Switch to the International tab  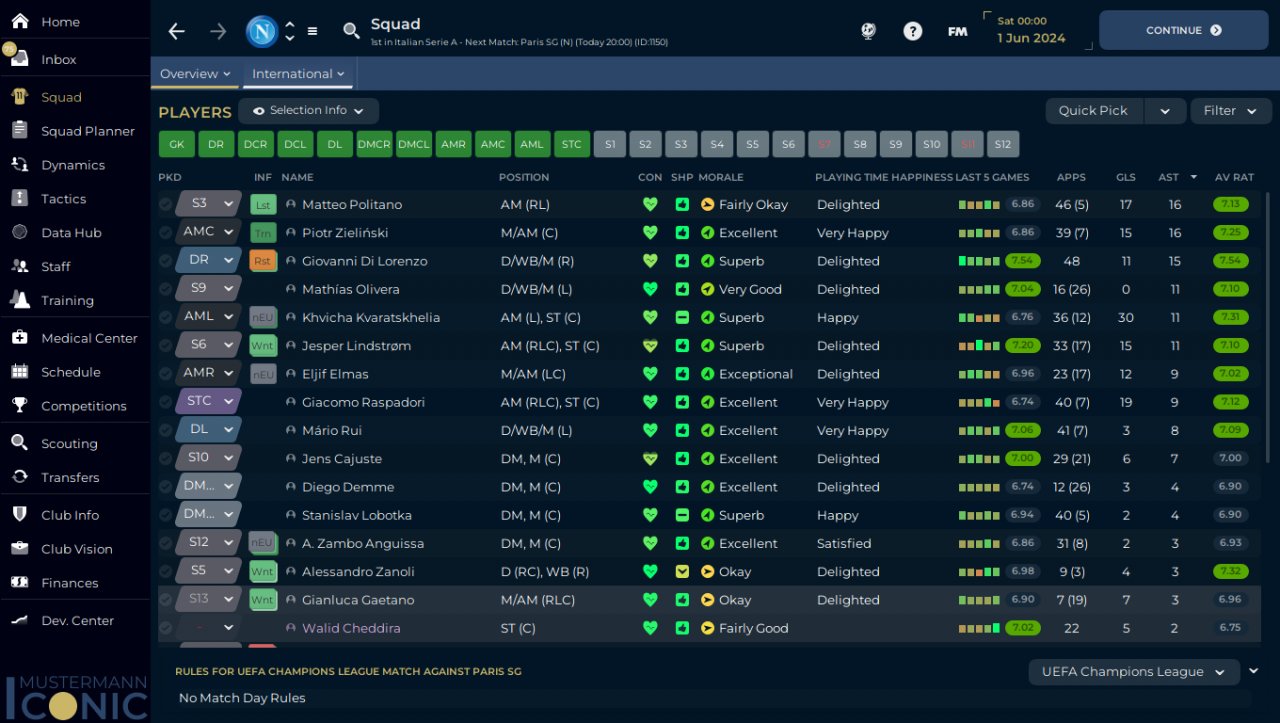(298, 74)
